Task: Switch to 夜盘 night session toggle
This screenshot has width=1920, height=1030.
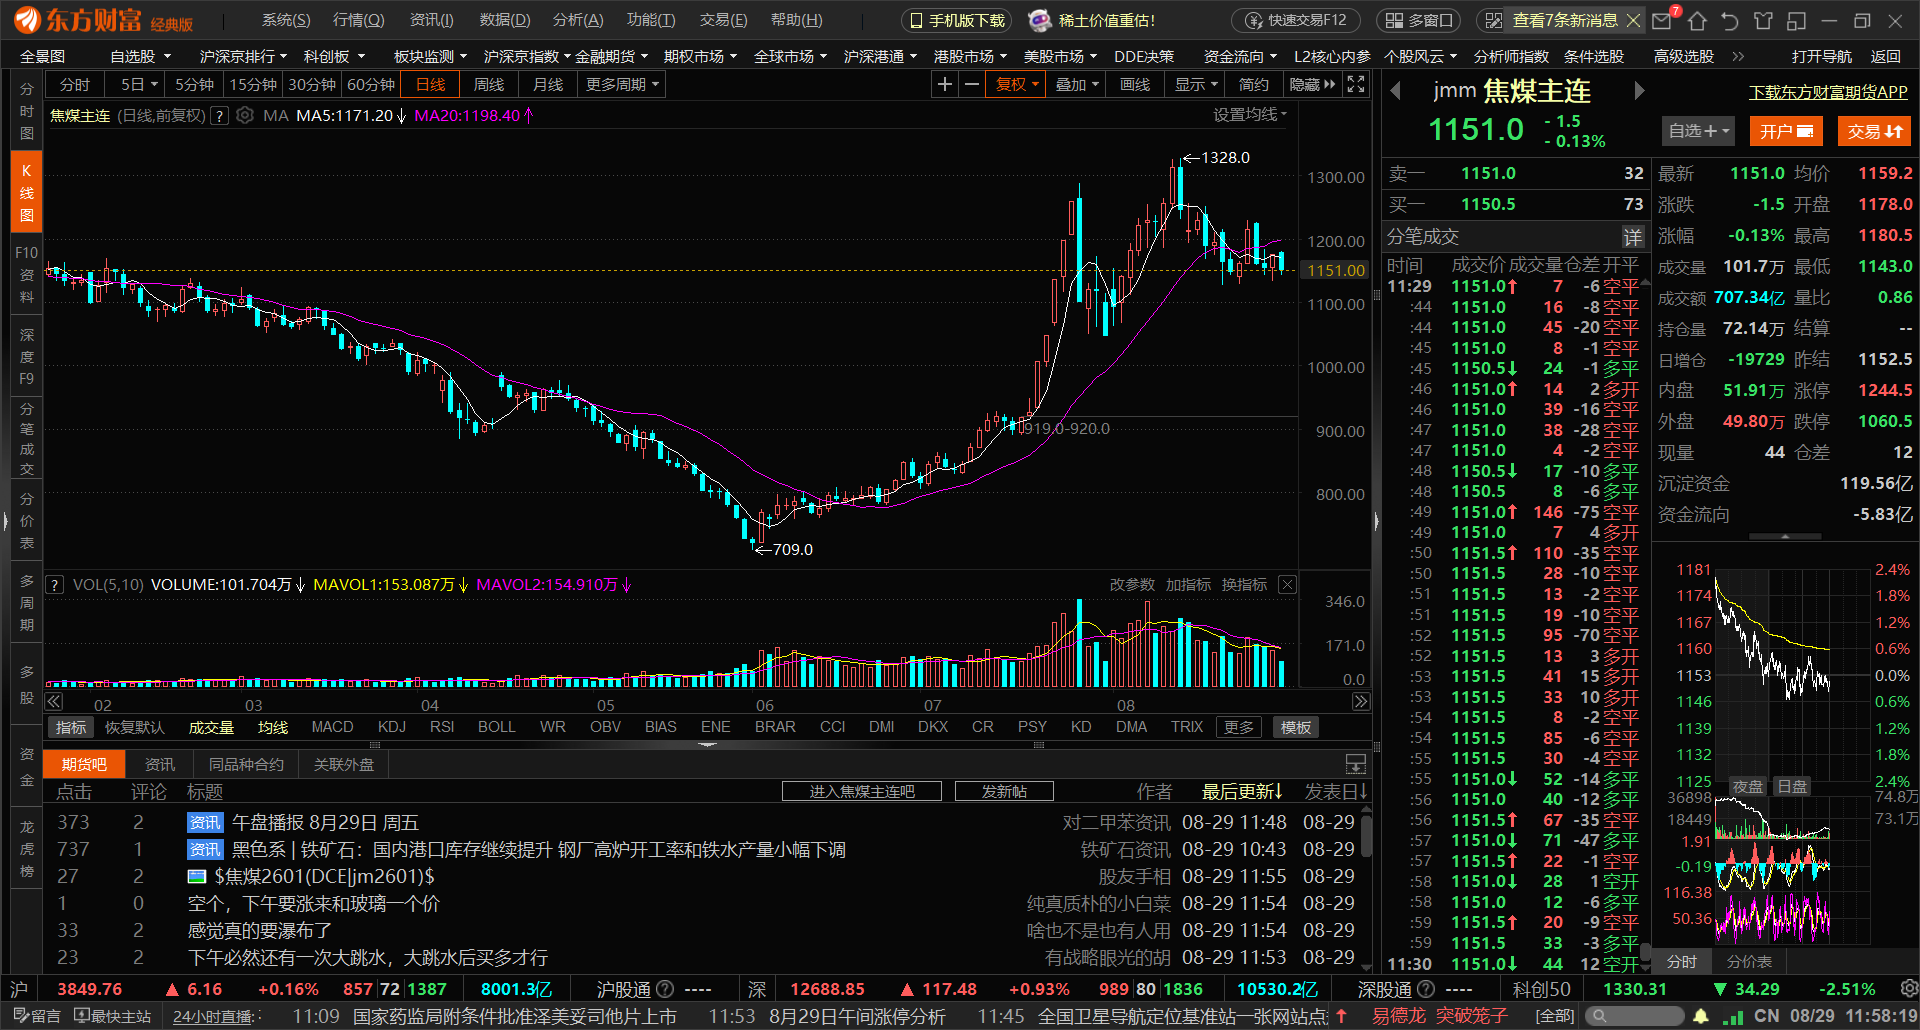Action: (x=1748, y=787)
